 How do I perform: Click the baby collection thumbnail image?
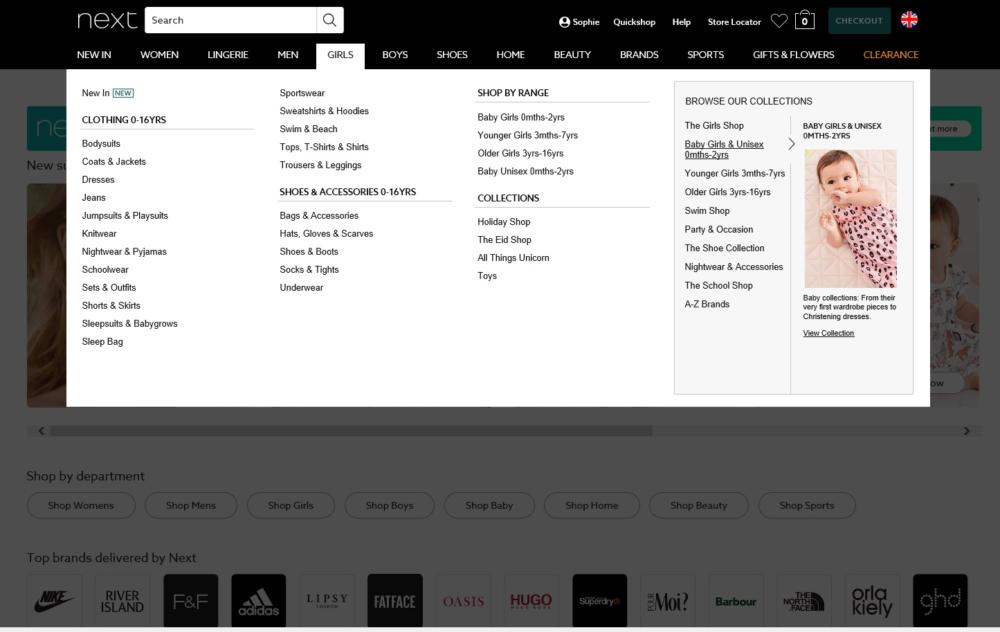[x=850, y=219]
